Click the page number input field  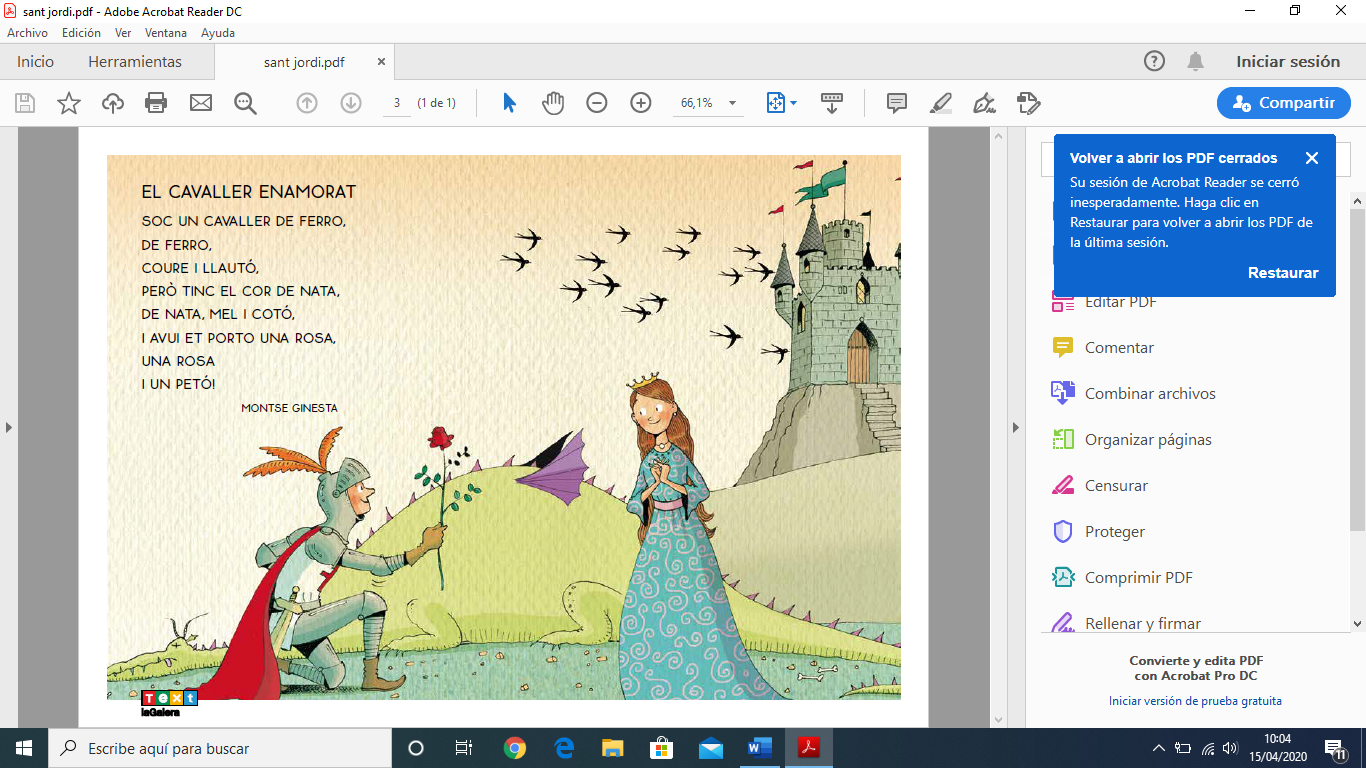[x=397, y=103]
